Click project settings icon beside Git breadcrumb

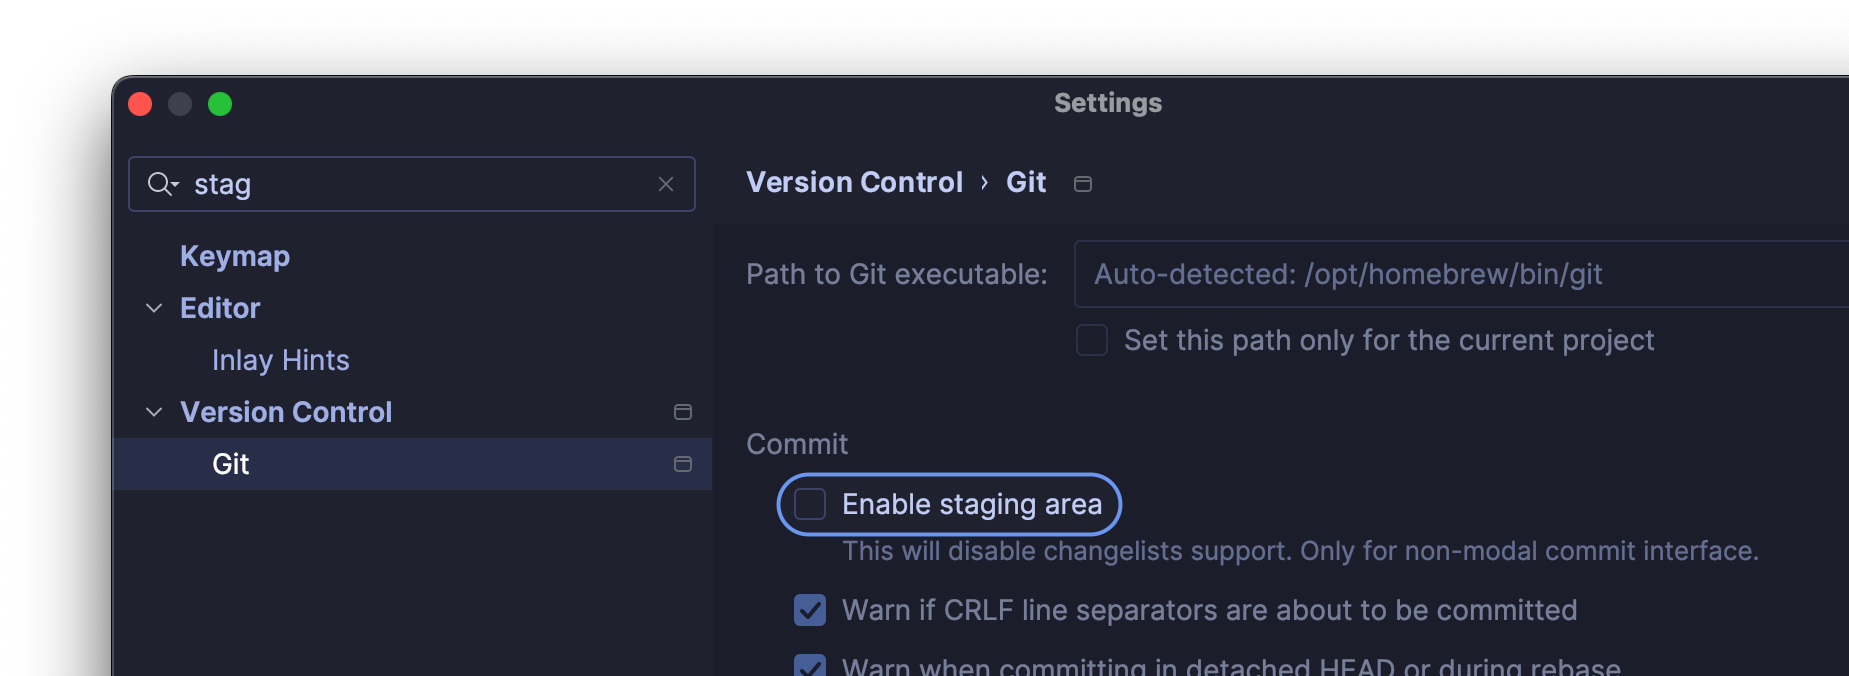coord(1083,184)
